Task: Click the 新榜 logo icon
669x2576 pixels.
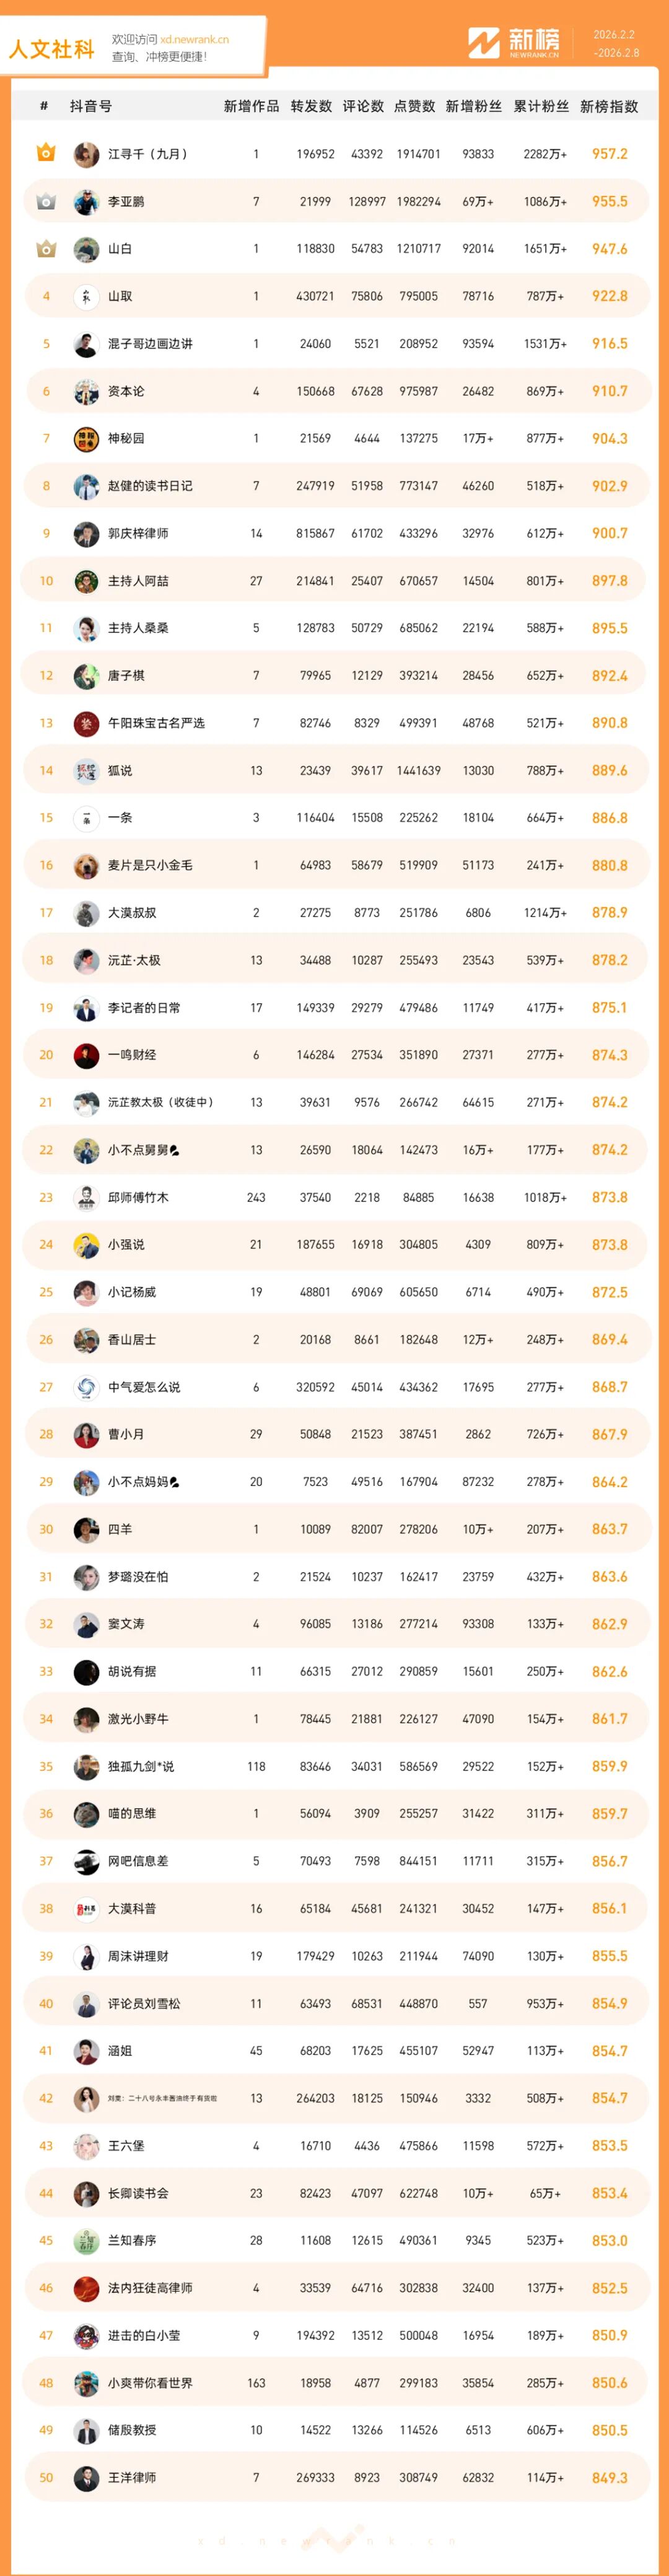Action: click(484, 43)
